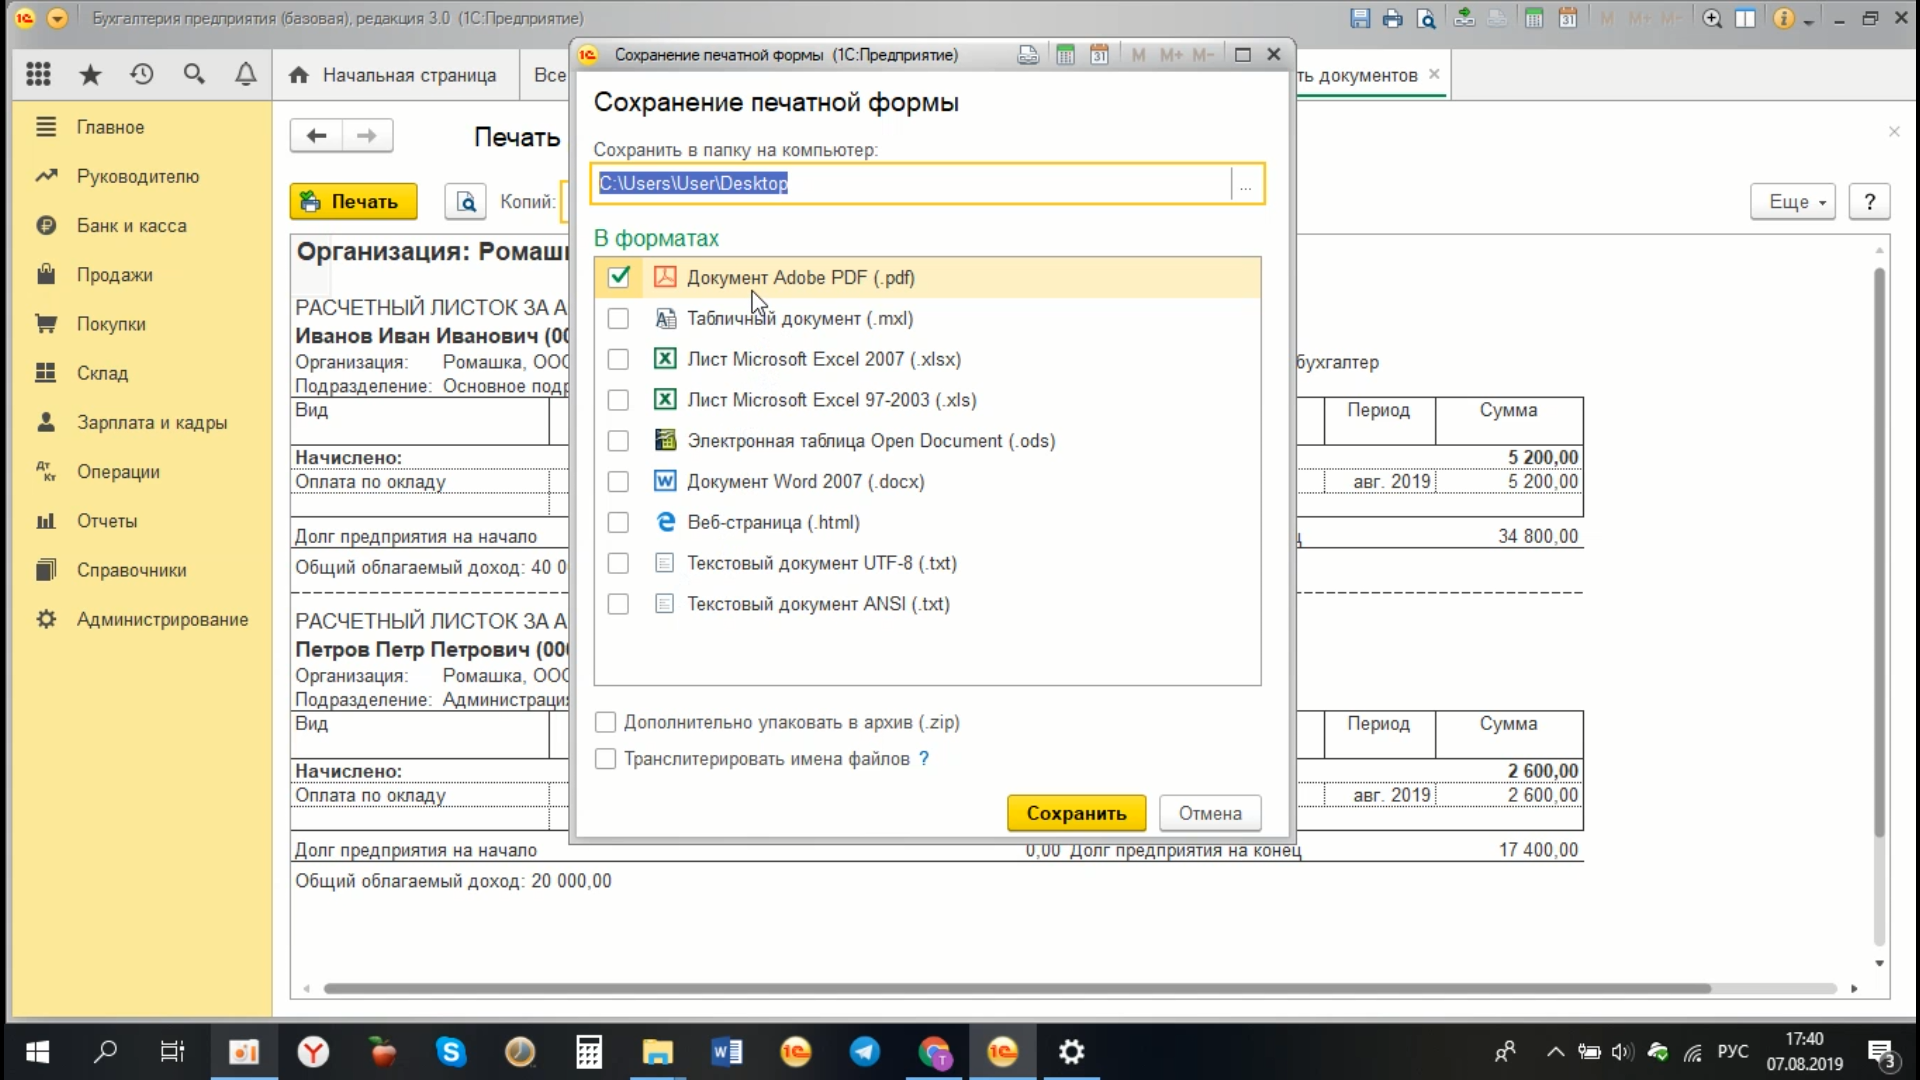Viewport: 1920px width, 1080px height.
Task: Click the search magnifier icon
Action: pos(194,74)
